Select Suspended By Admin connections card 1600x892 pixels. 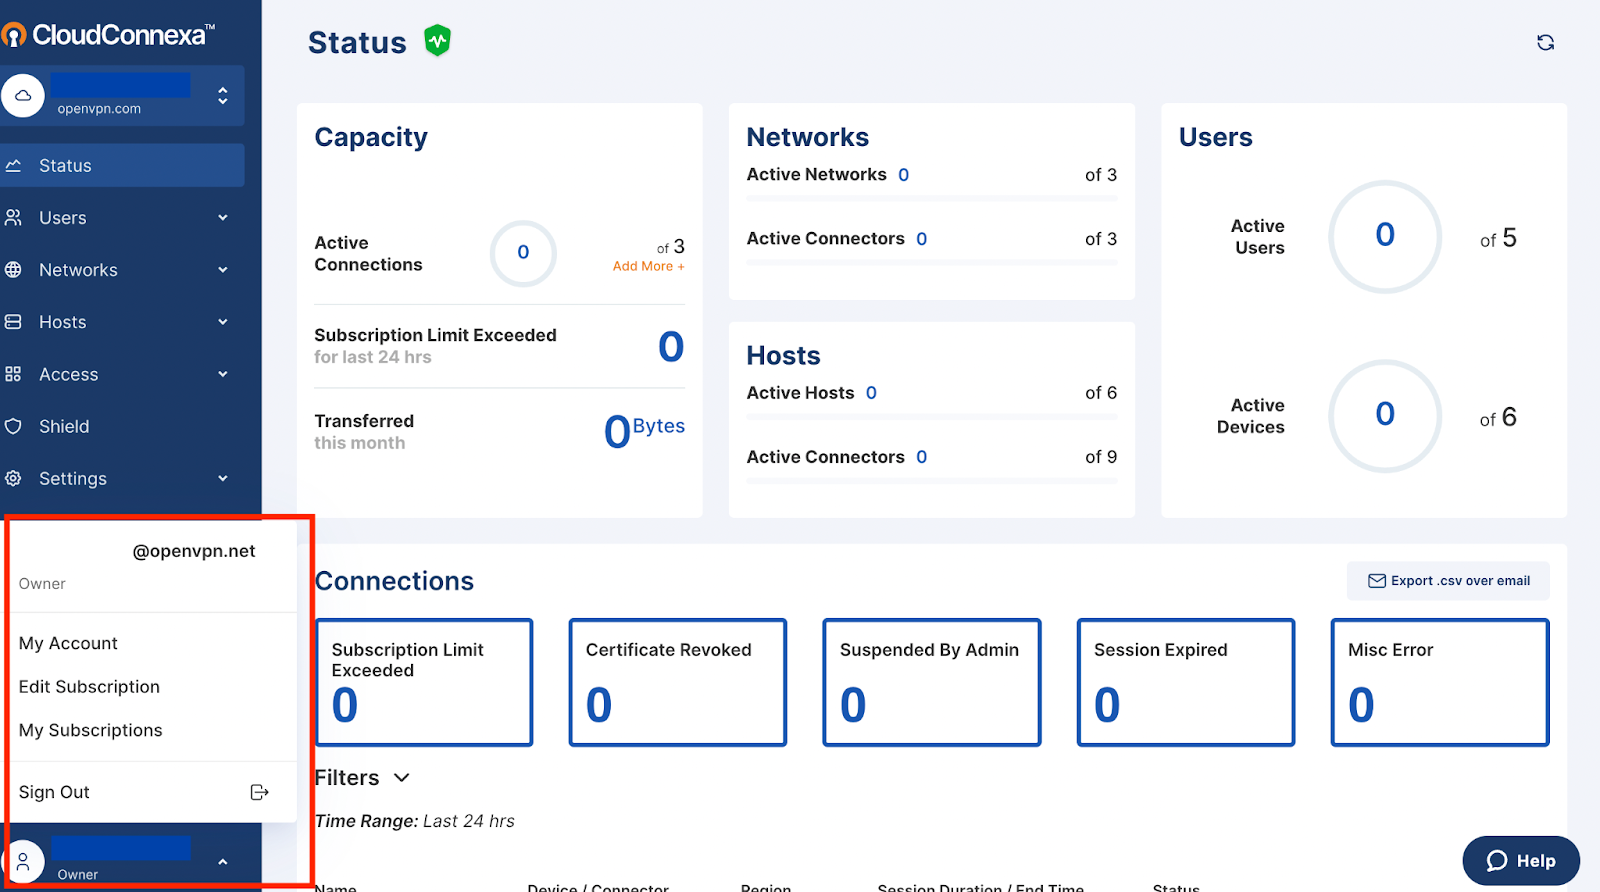pos(932,683)
